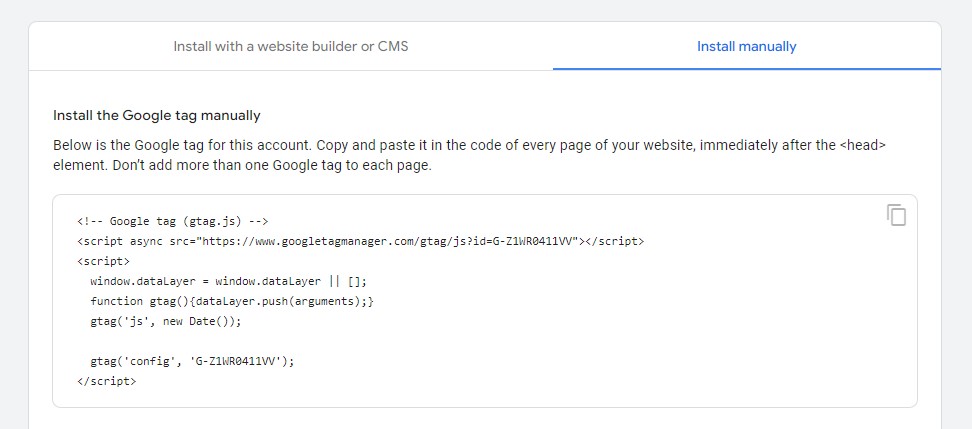This screenshot has width=972, height=429.
Task: Copy the Google tag code snippet
Action: tap(896, 215)
